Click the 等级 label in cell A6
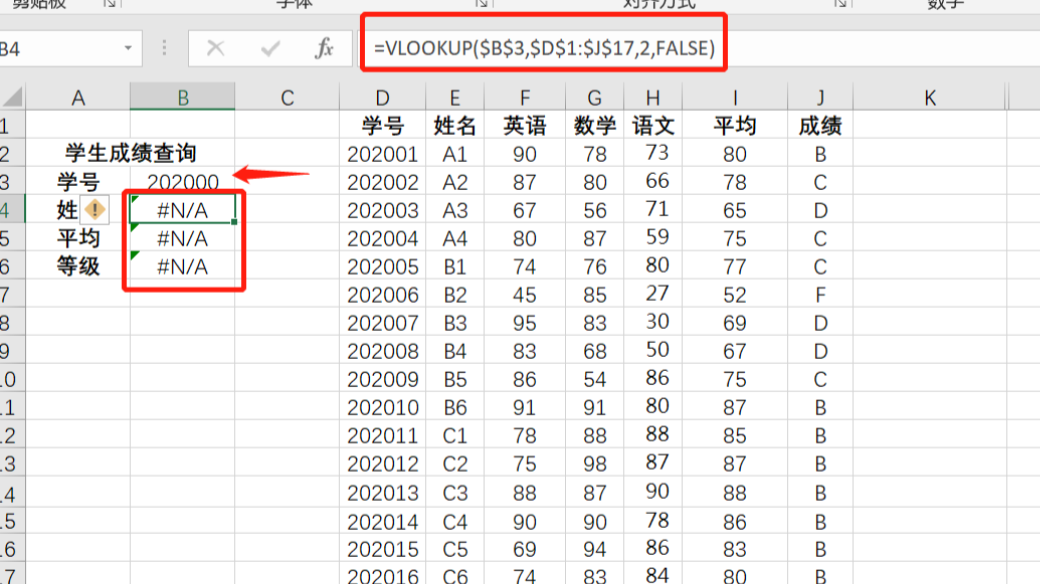This screenshot has height=584, width=1040. coord(78,266)
